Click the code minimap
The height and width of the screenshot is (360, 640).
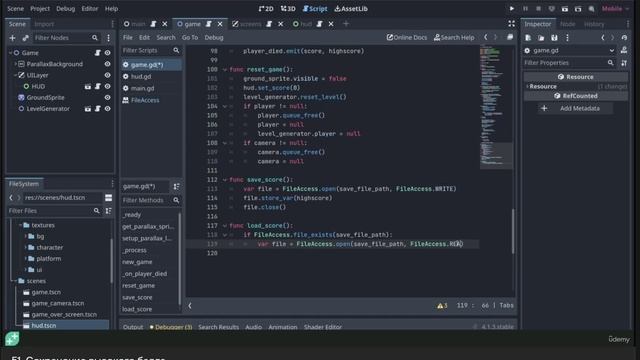click(496, 107)
